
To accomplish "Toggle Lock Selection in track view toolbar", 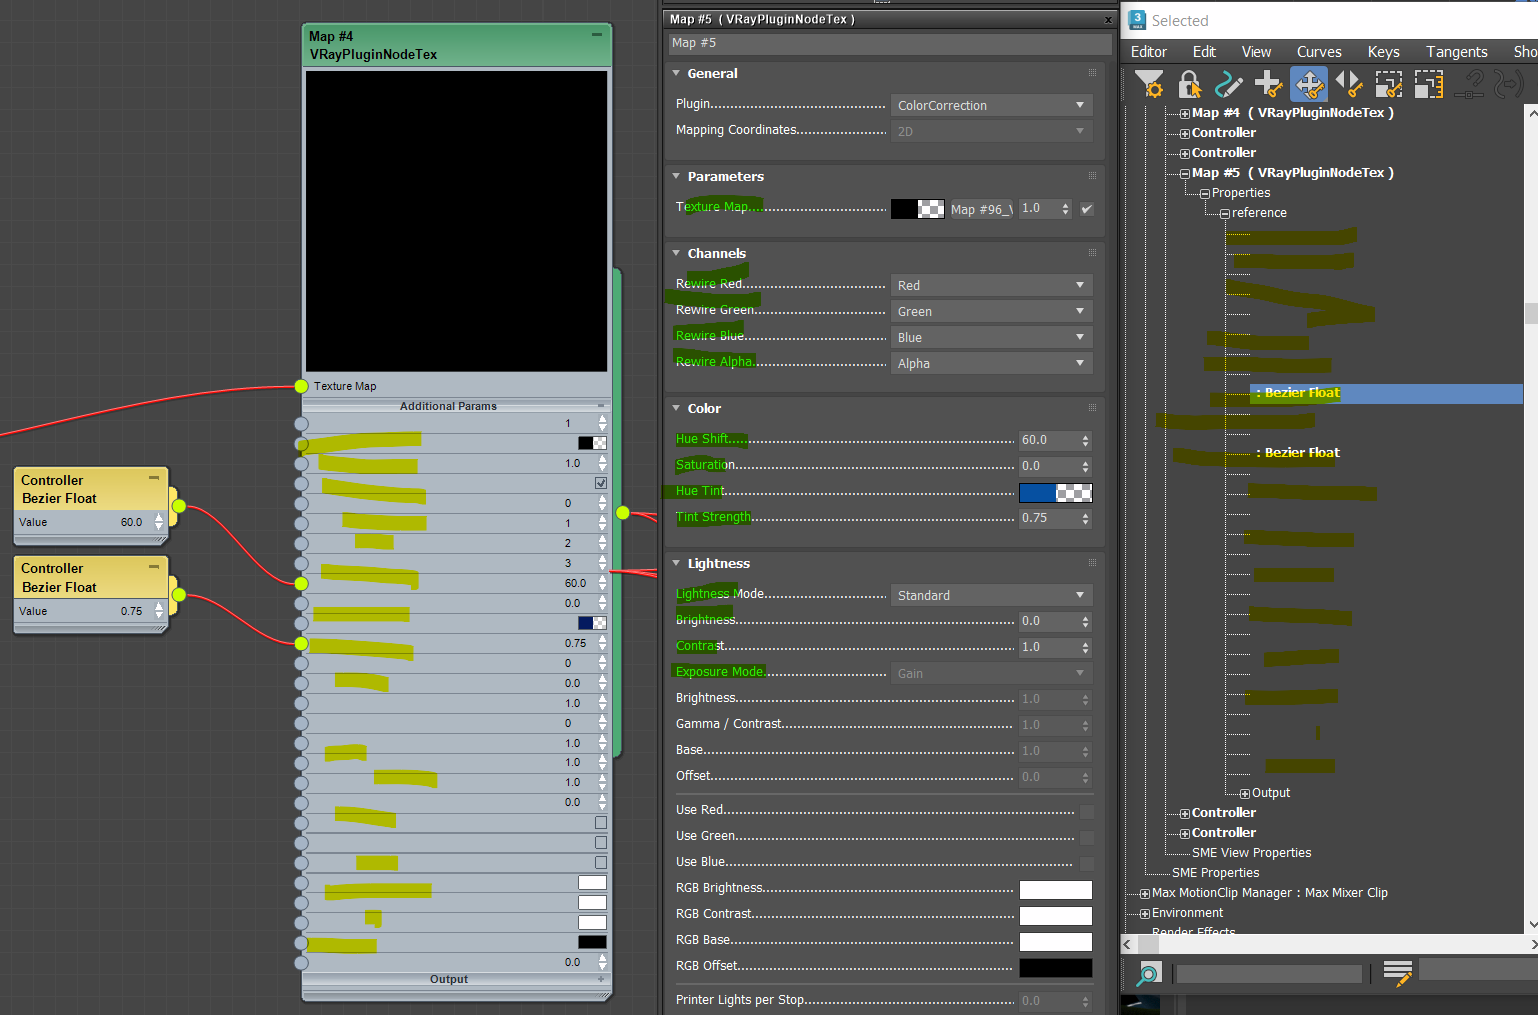I will click(1189, 84).
